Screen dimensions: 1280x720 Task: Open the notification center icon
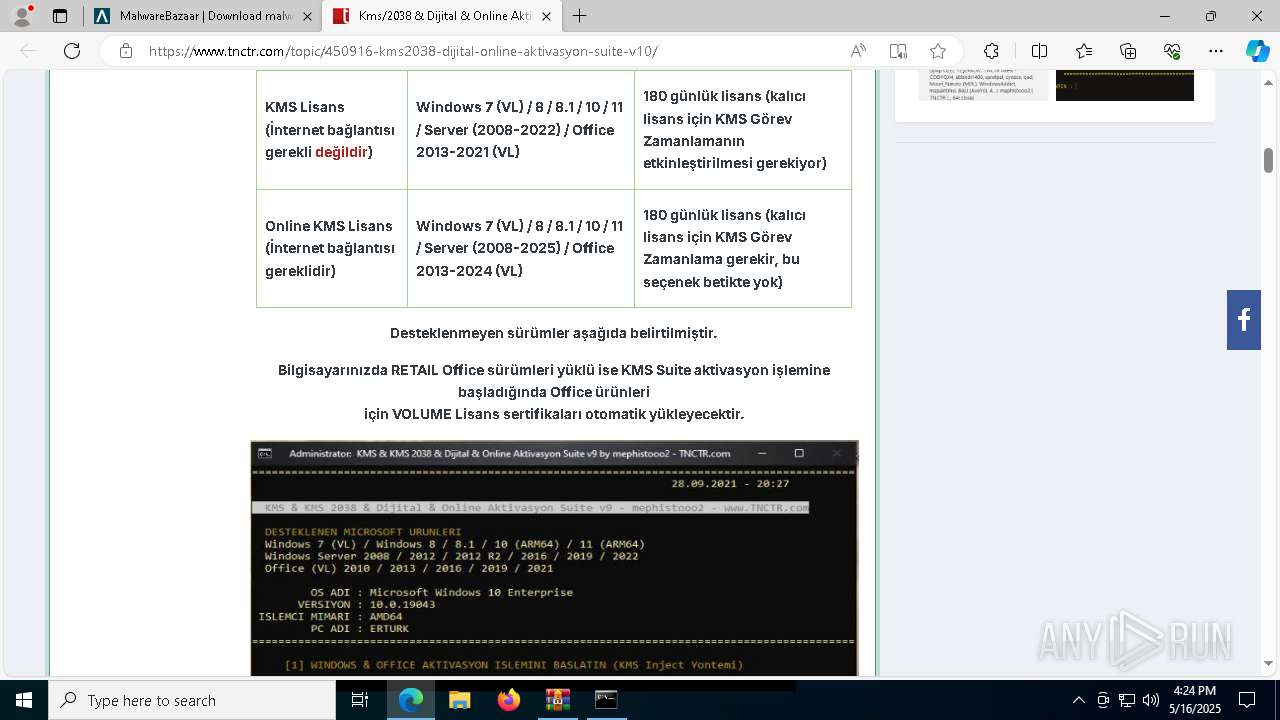tap(1247, 700)
